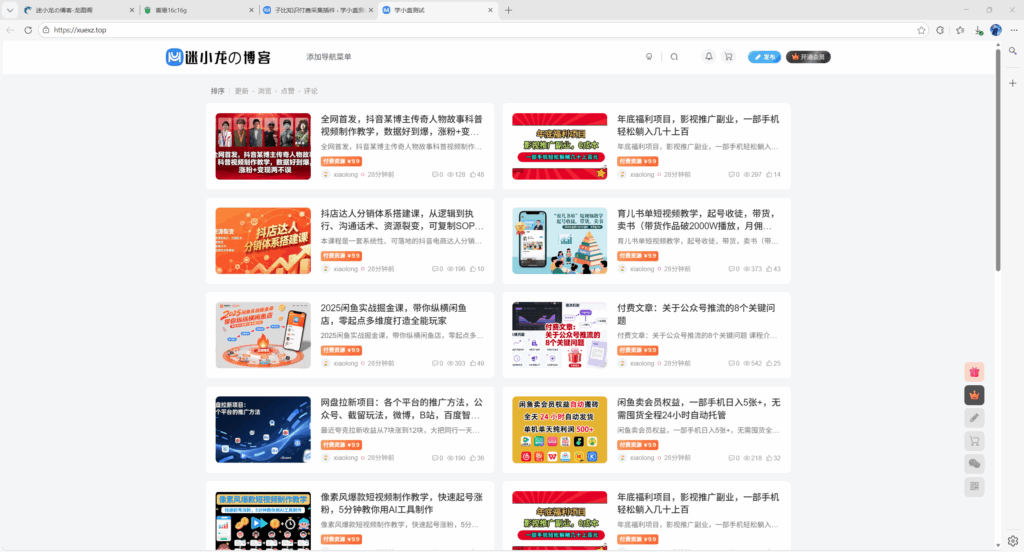Open the 抖店达人 orange thumbnail
The image size is (1024, 552).
pyautogui.click(x=263, y=240)
